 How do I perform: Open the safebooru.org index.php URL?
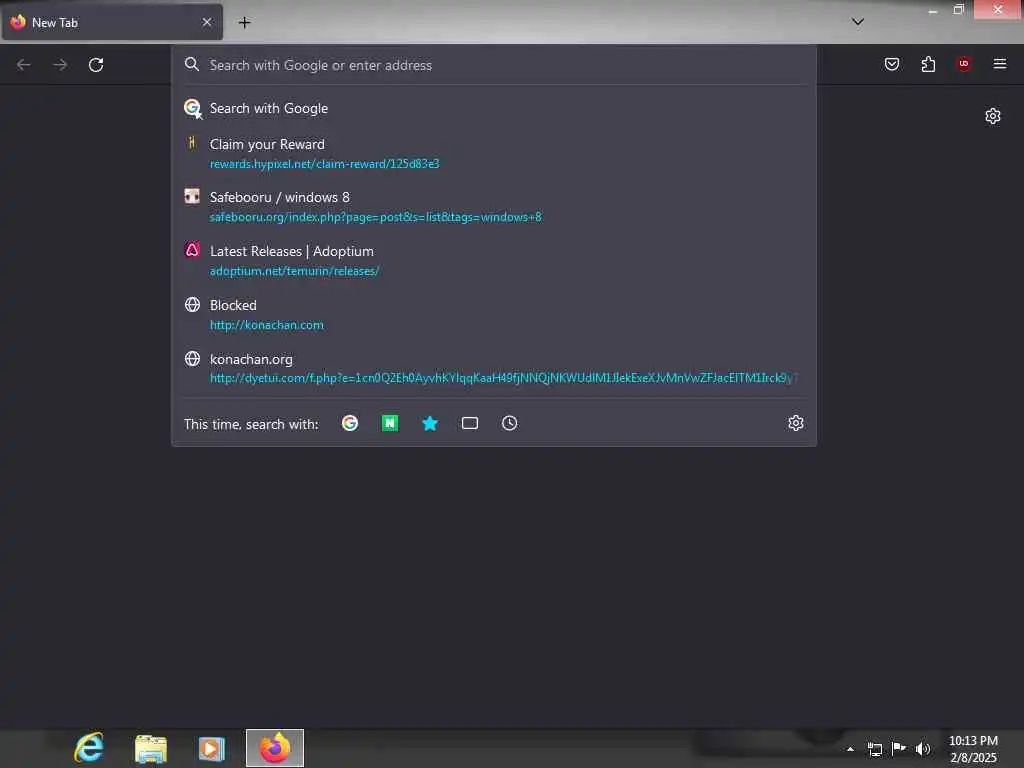(376, 217)
